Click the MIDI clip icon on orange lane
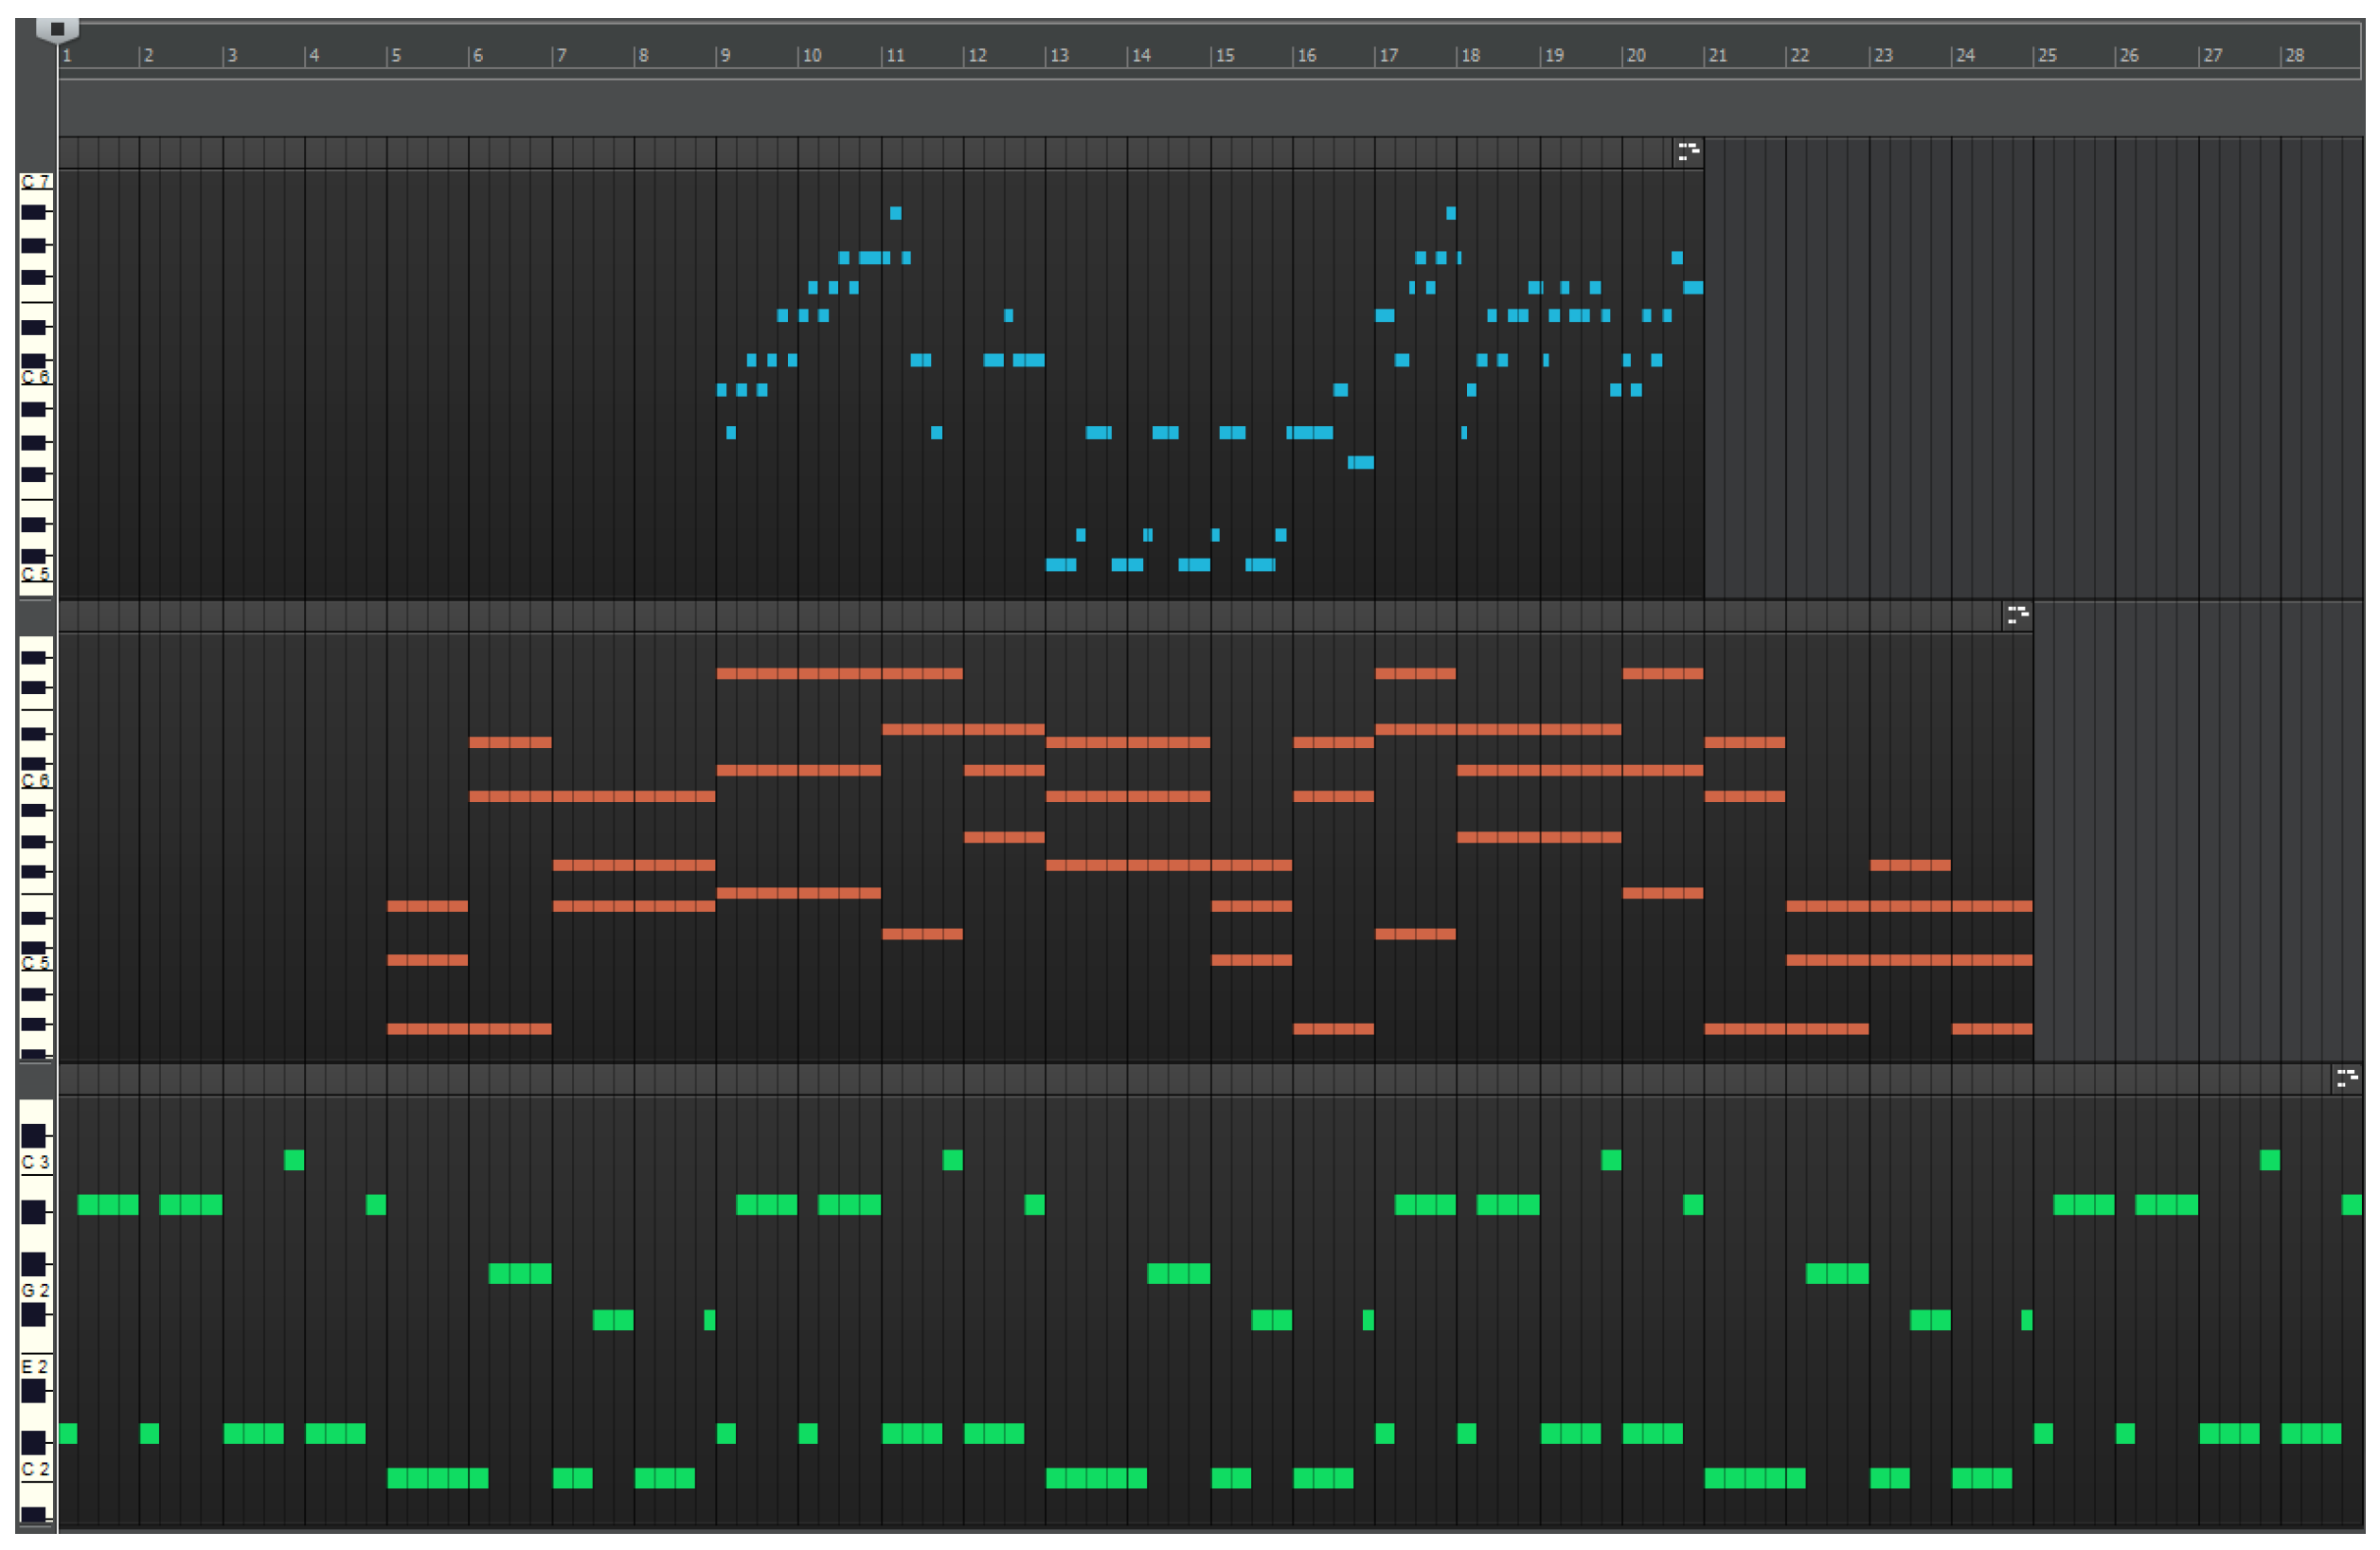This screenshot has width=2380, height=1550. point(2017,615)
